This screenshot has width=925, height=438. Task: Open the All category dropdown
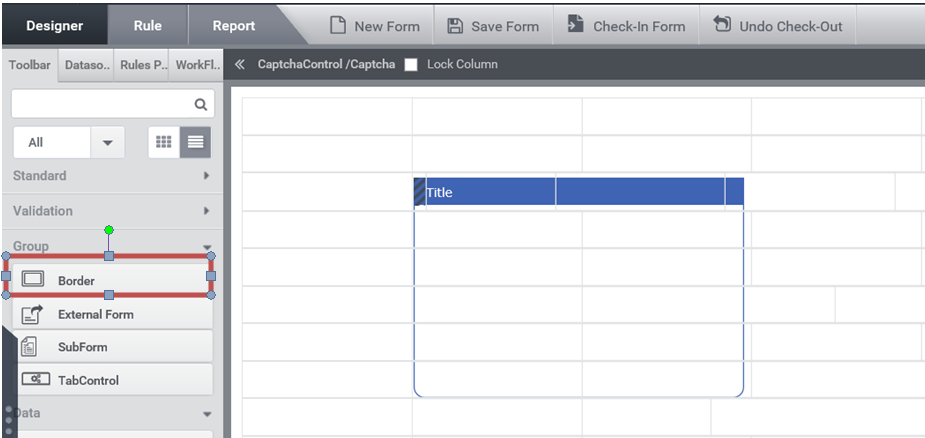click(x=68, y=142)
